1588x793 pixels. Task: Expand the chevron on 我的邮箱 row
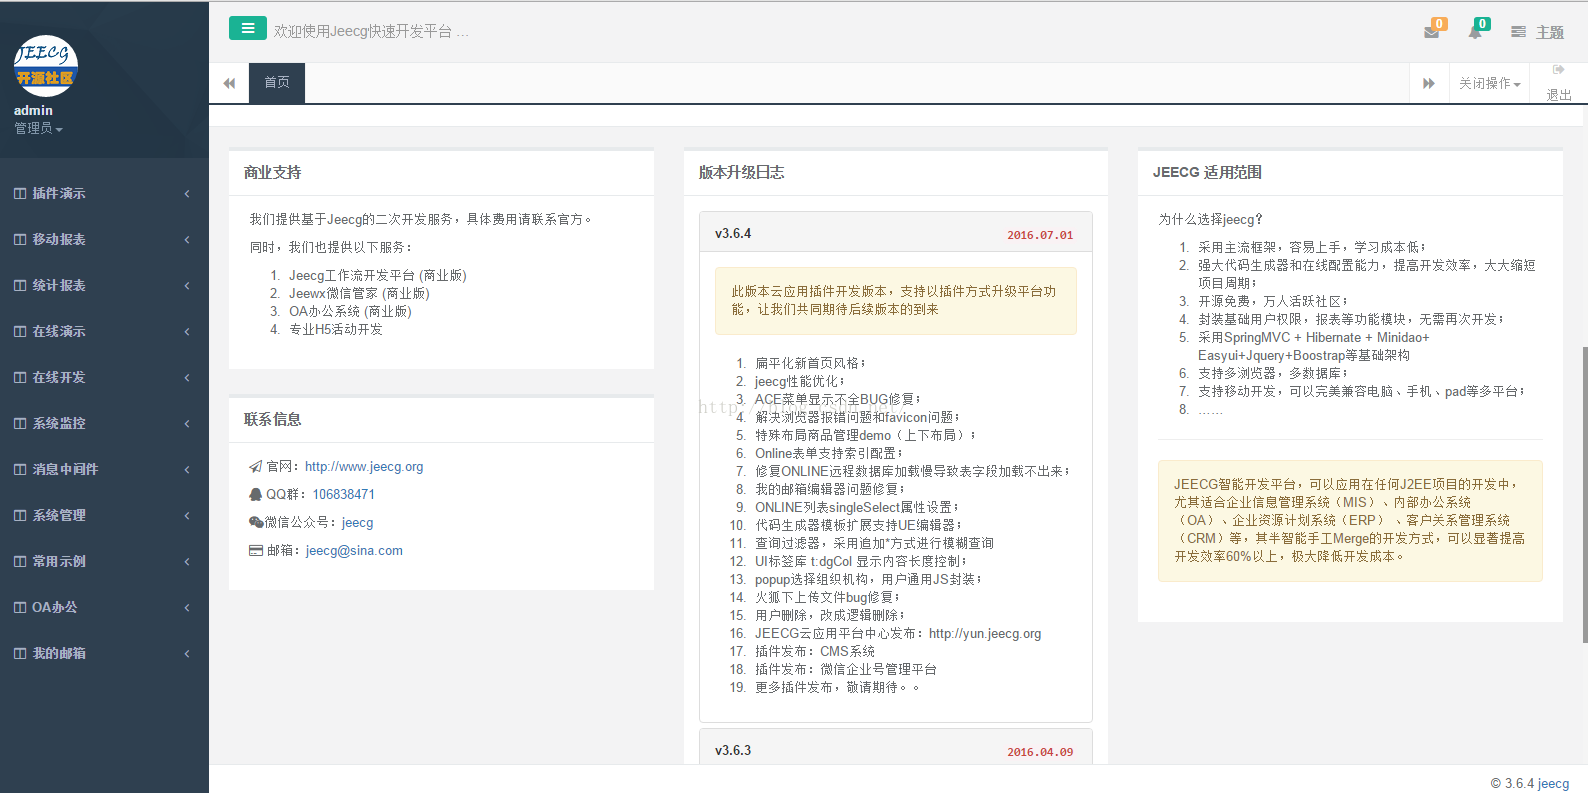tap(187, 654)
